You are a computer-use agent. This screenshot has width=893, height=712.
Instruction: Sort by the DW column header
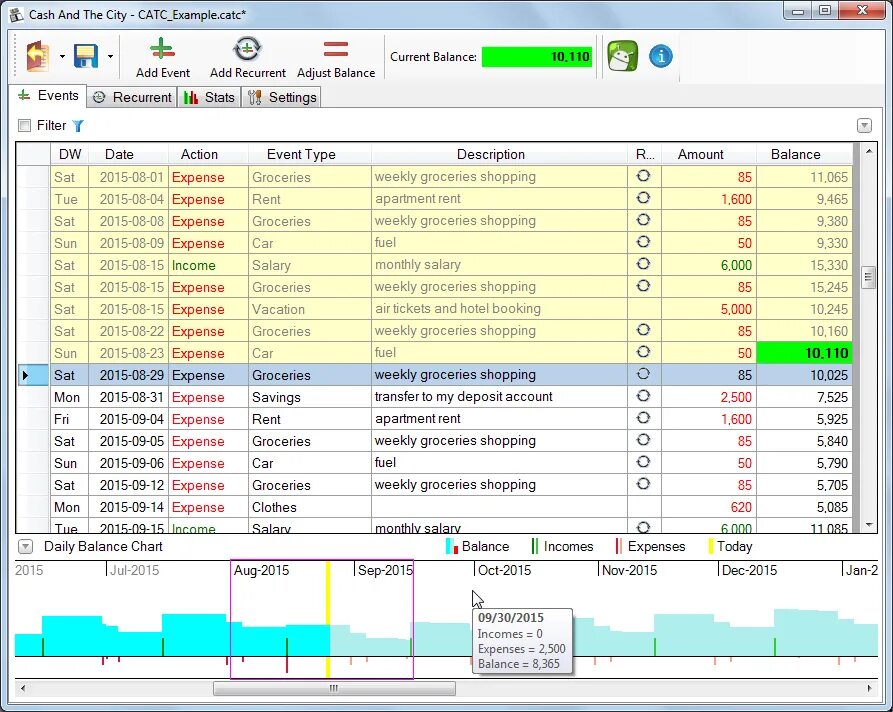click(70, 154)
